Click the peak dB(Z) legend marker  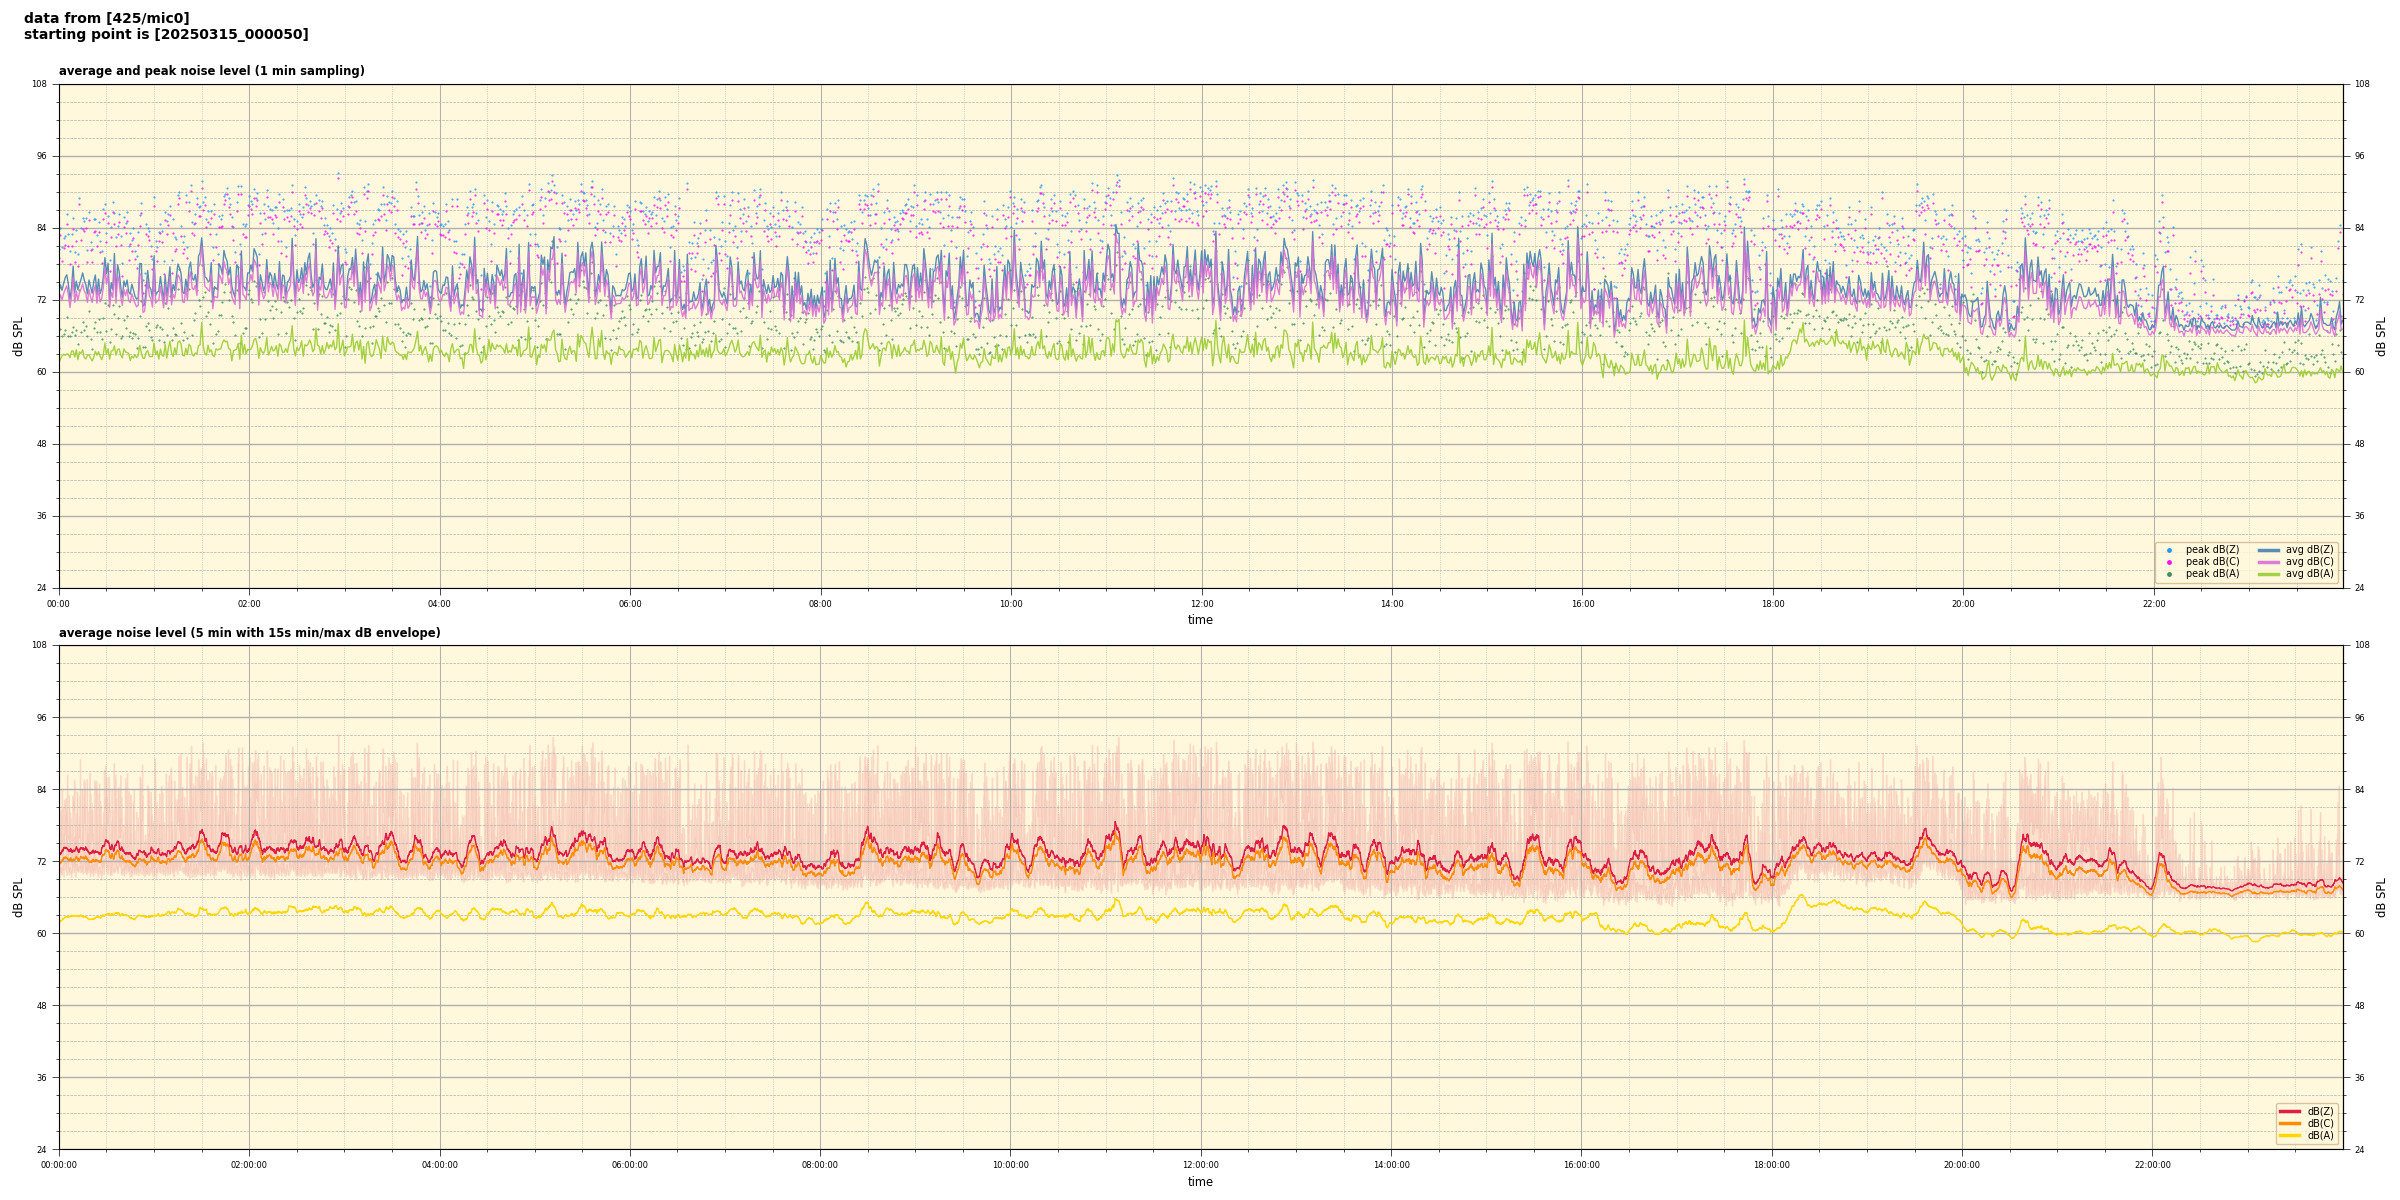click(x=2169, y=550)
